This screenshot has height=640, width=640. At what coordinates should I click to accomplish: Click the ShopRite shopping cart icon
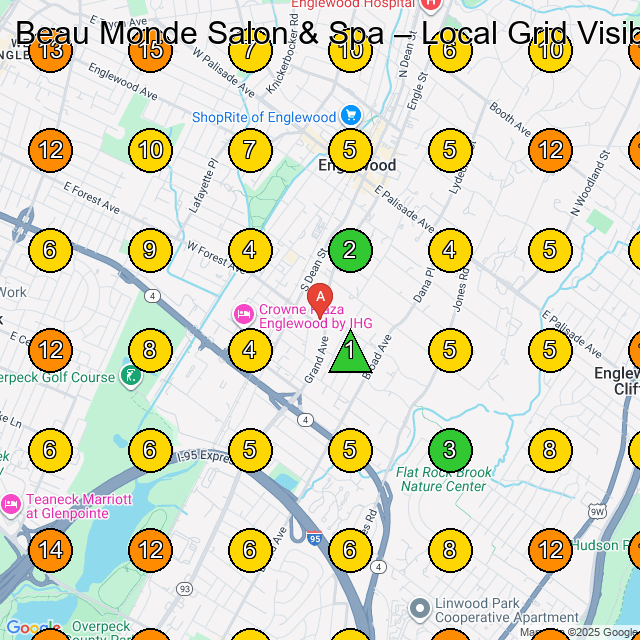[x=351, y=116]
